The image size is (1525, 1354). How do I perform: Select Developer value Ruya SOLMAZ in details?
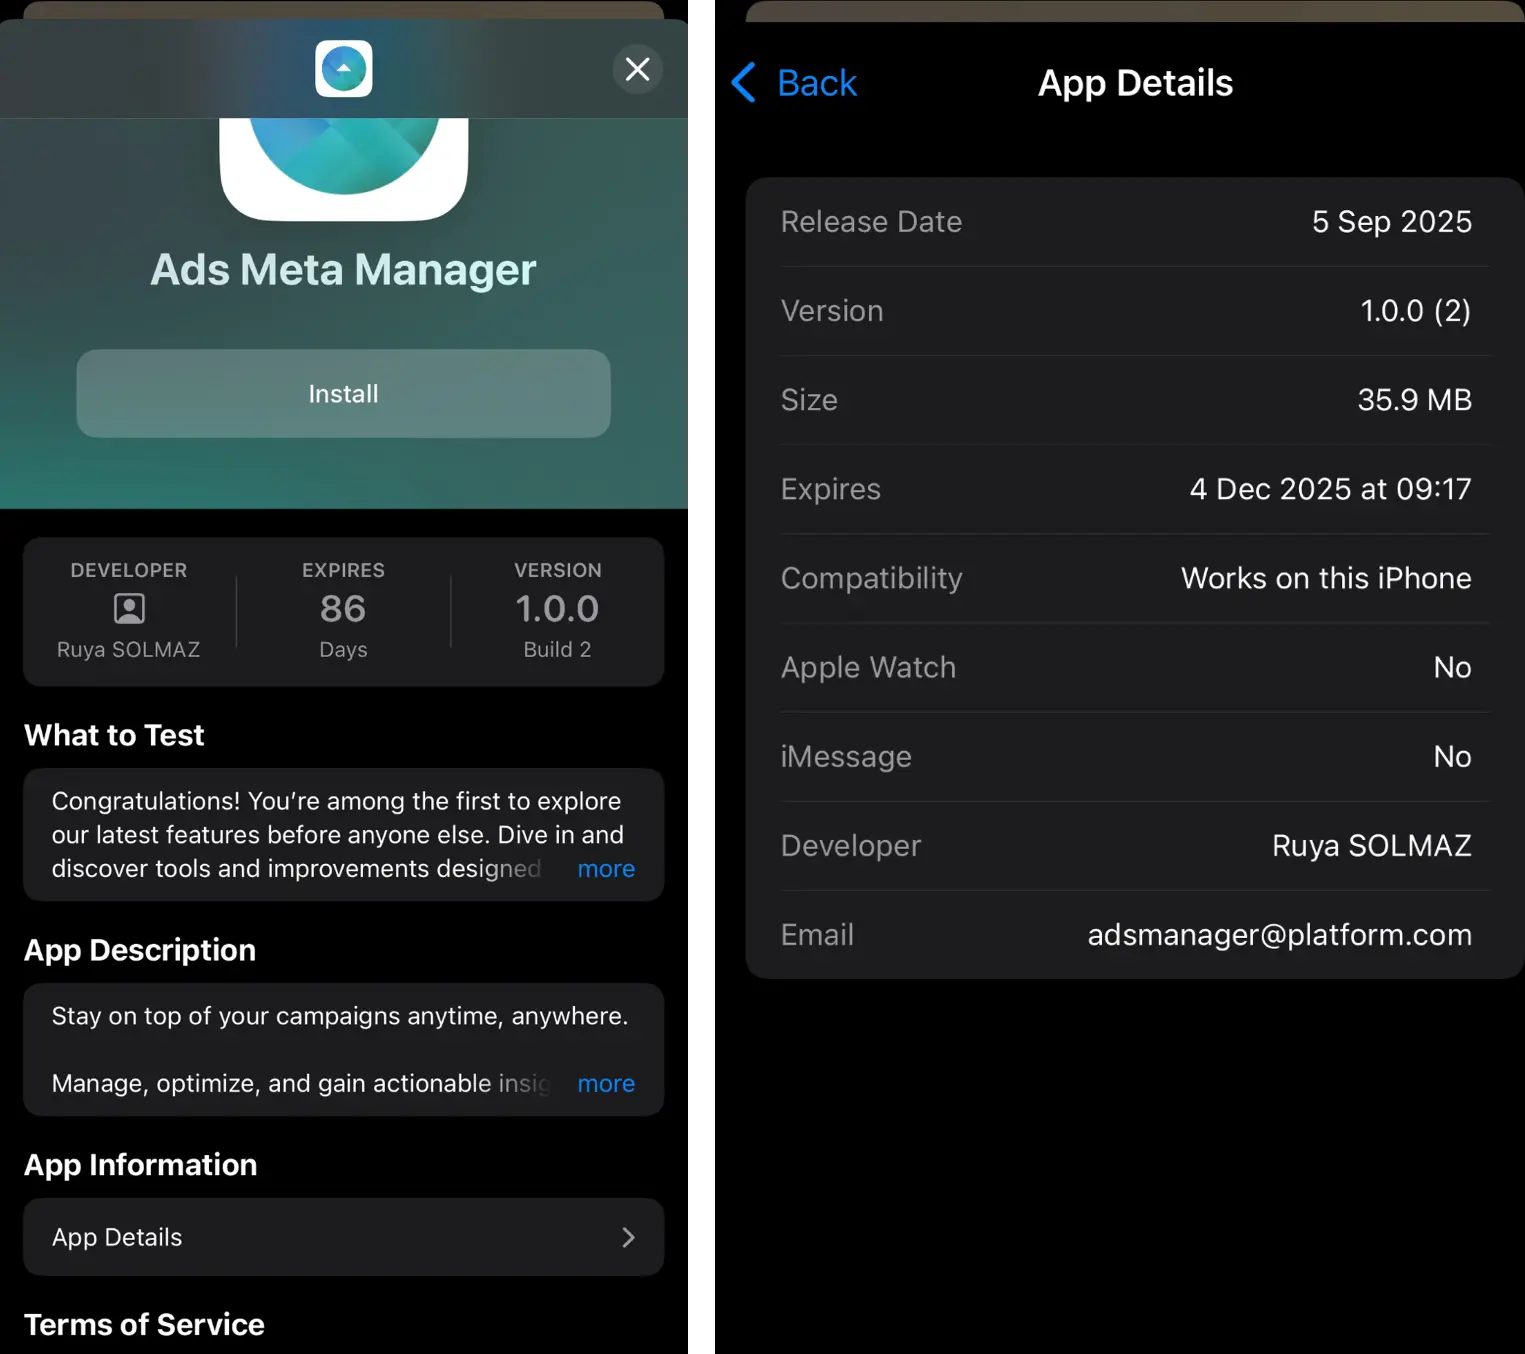click(x=1372, y=846)
